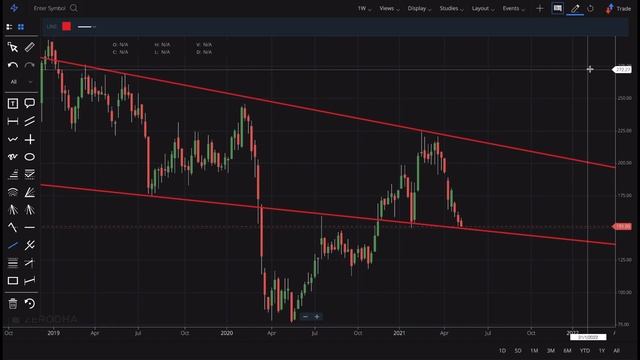Screen dimensions: 640x360
Task: Set range to 1D
Action: [x=502, y=351]
